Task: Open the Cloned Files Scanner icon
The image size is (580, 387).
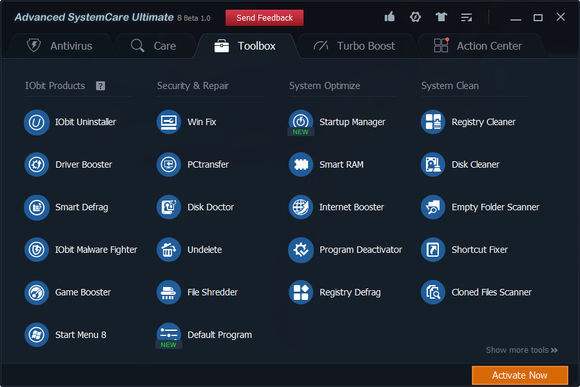Action: (433, 292)
